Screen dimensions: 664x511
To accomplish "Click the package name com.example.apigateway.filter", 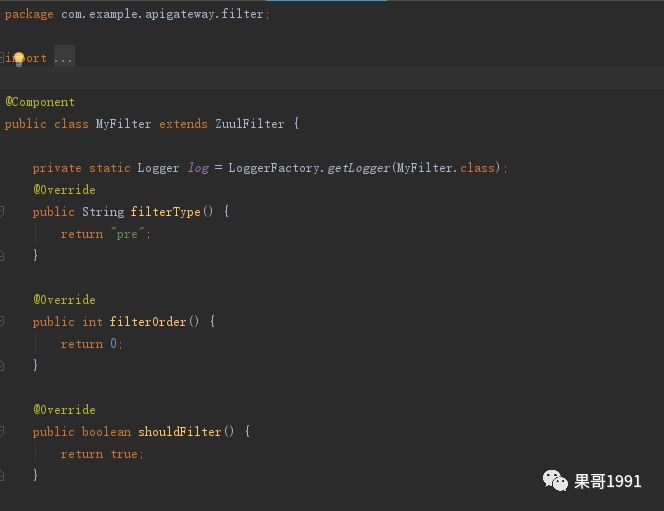I will pos(162,14).
